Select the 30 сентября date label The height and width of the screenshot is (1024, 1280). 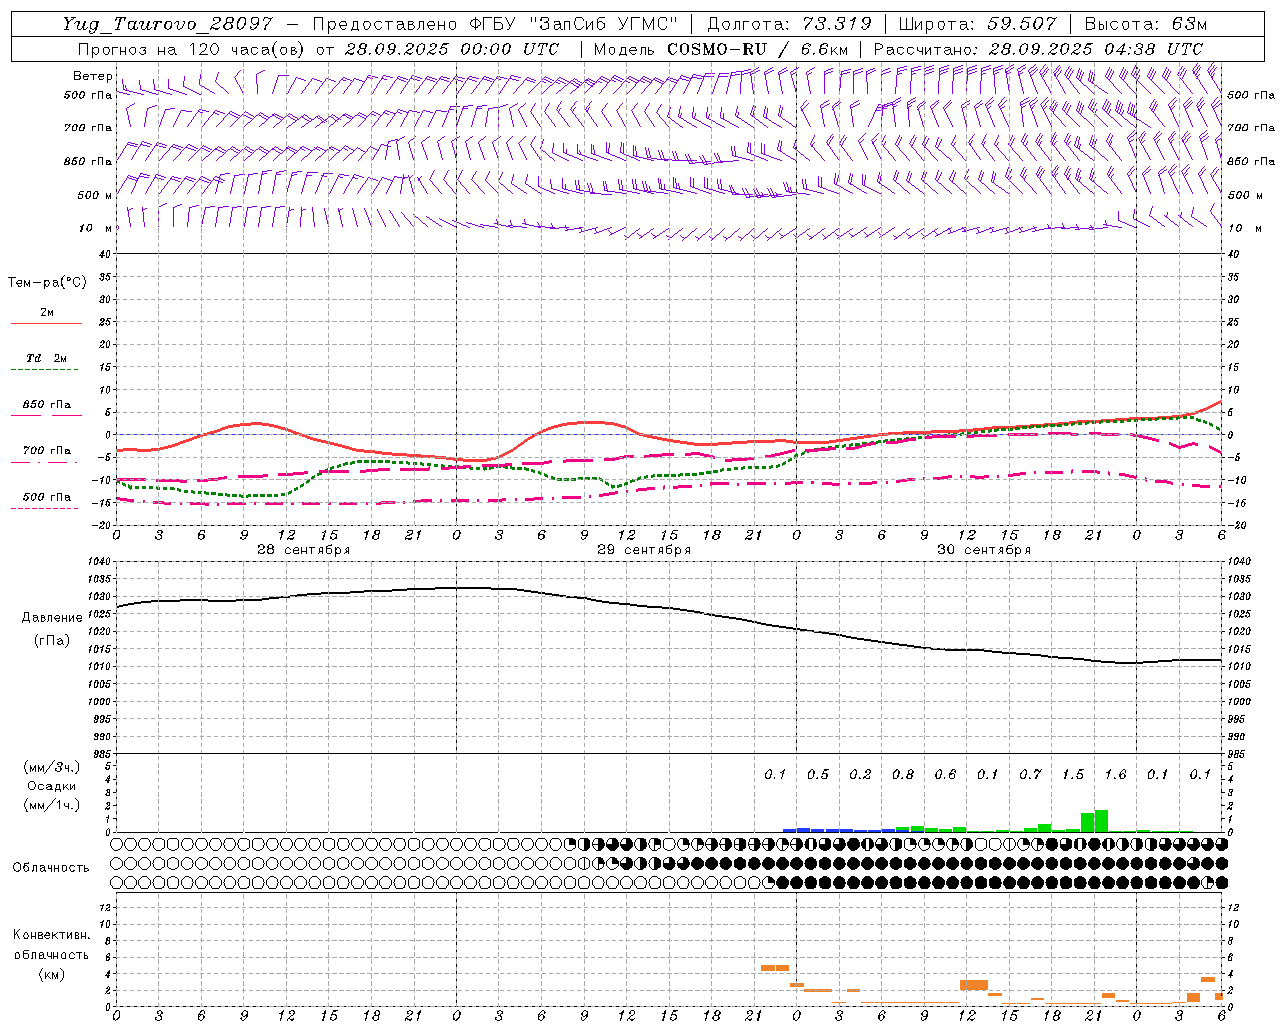tap(983, 550)
